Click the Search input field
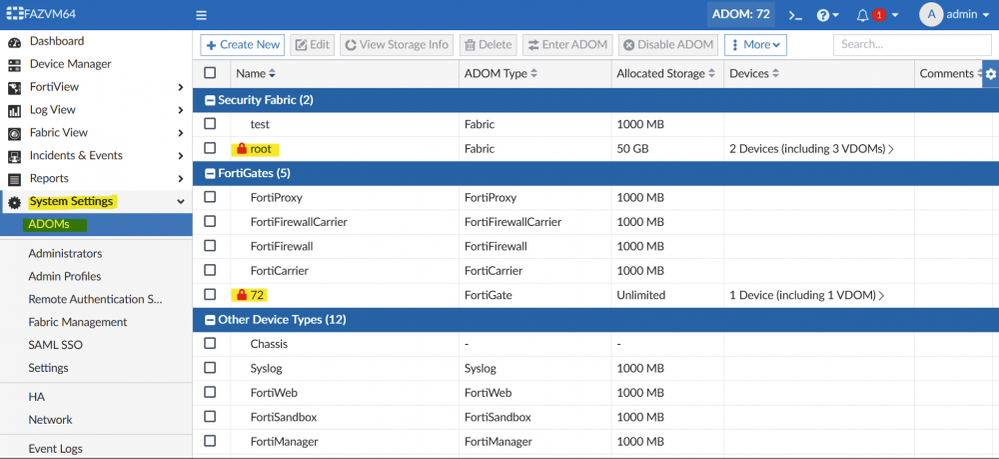This screenshot has height=459, width=999. pyautogui.click(x=912, y=45)
